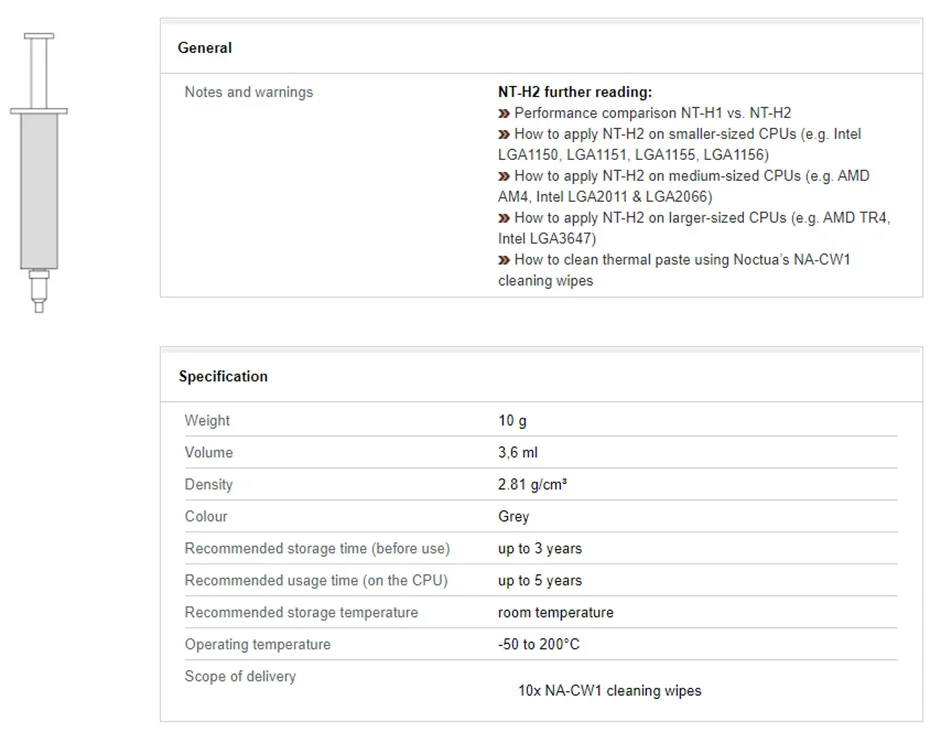This screenshot has width=930, height=732.
Task: Click the up to 3 years storage value
Action: [x=540, y=549]
